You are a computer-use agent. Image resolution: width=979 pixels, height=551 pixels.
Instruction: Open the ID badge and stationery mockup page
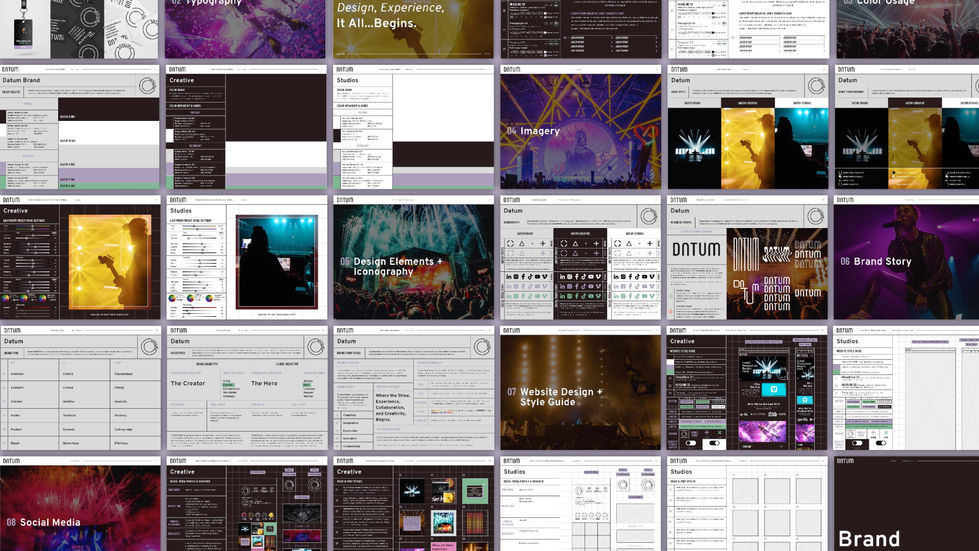(x=79, y=29)
